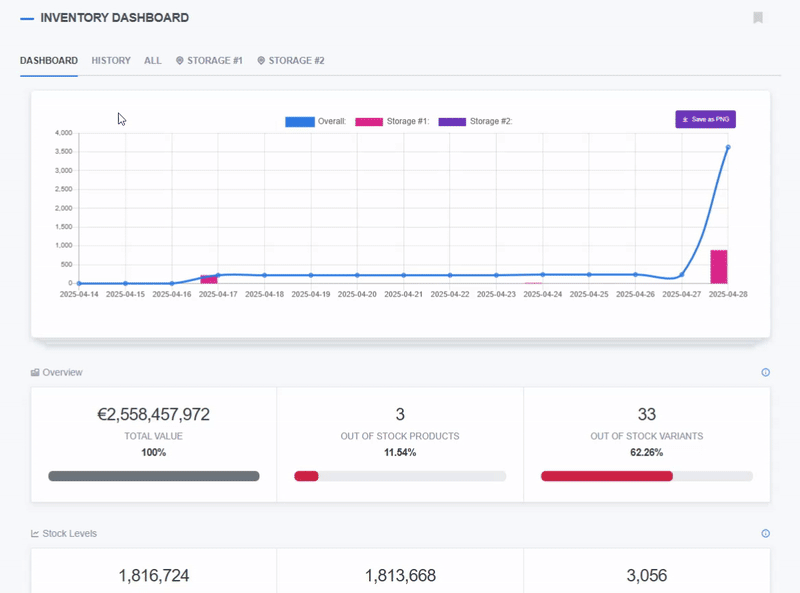Open the All tab
The image size is (800, 593).
coord(153,61)
